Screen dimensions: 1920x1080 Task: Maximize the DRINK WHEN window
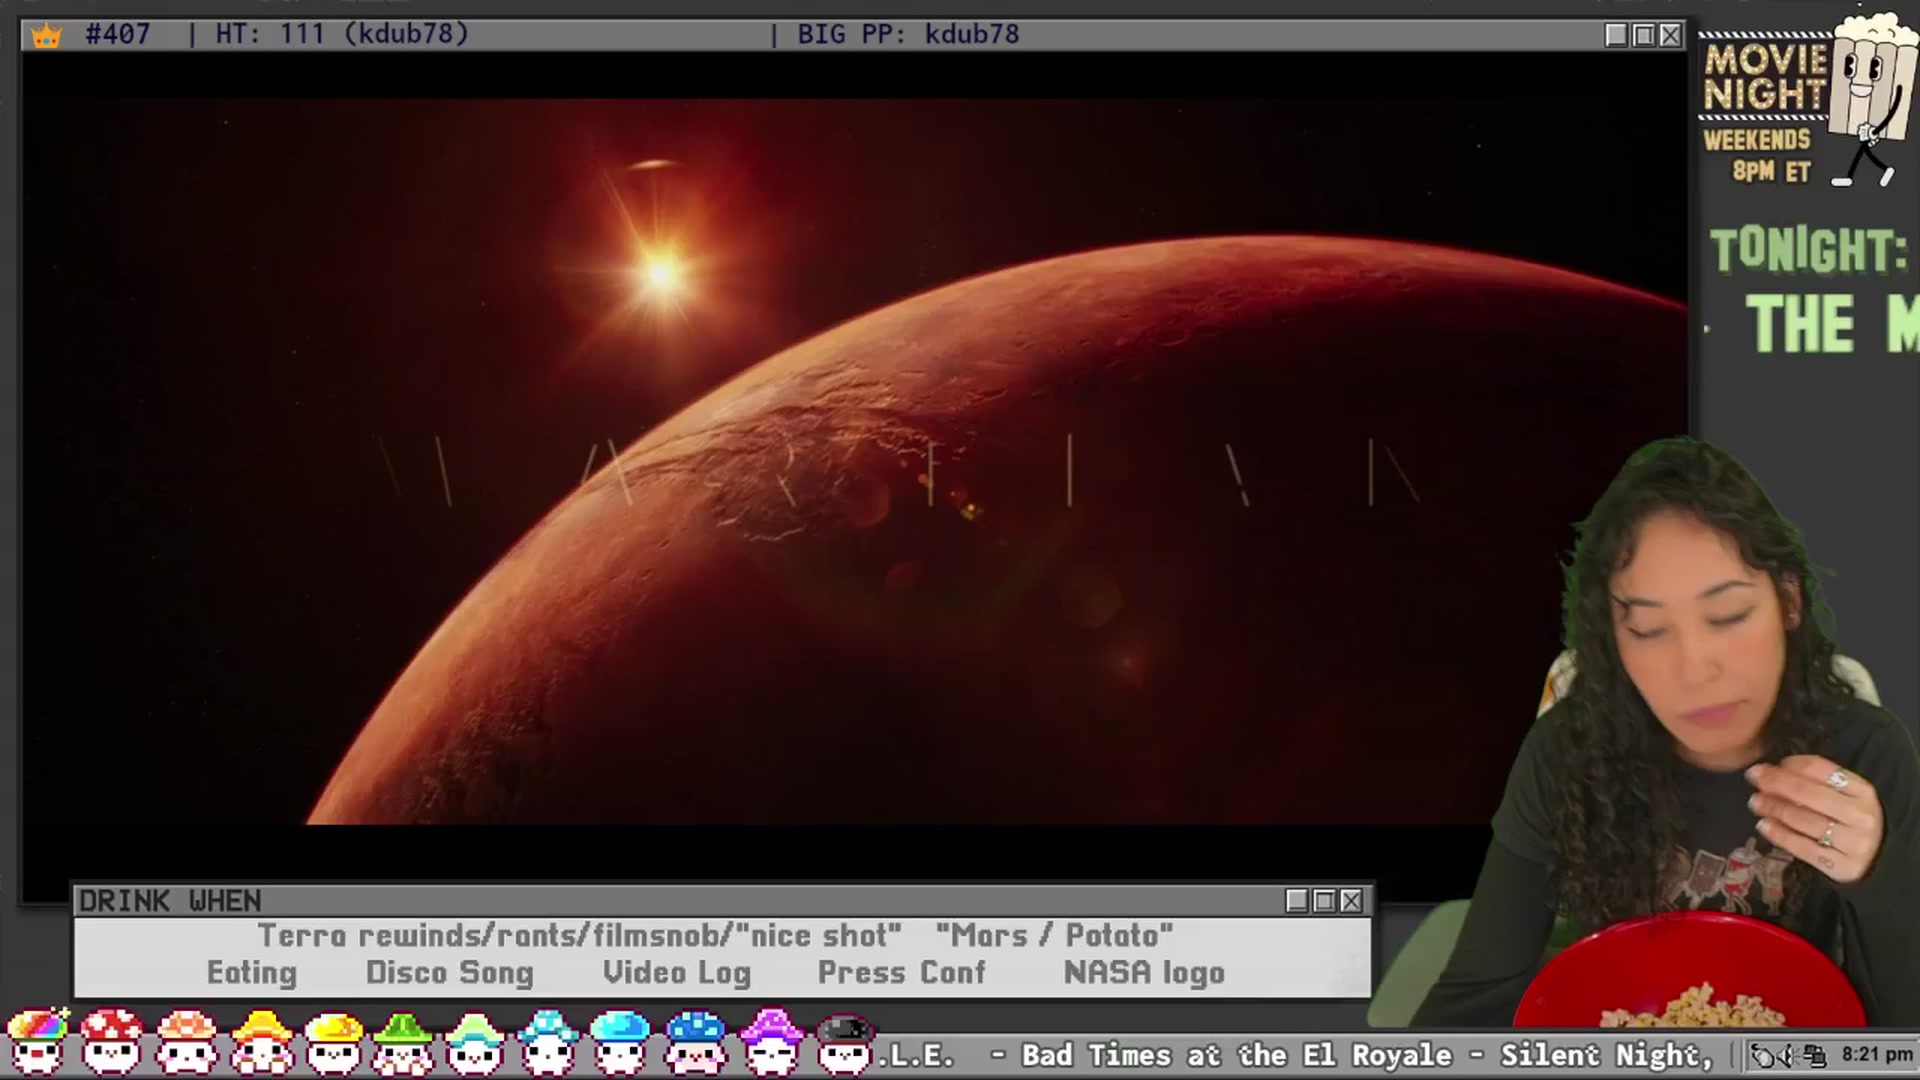[1324, 901]
